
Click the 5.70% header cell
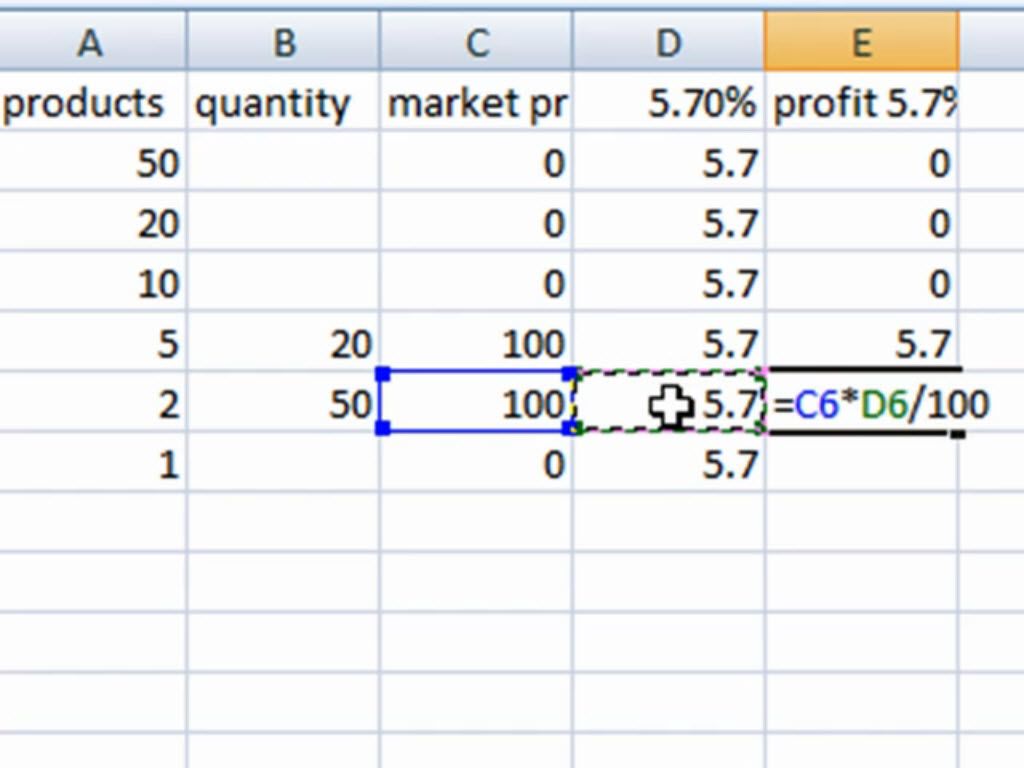point(668,101)
